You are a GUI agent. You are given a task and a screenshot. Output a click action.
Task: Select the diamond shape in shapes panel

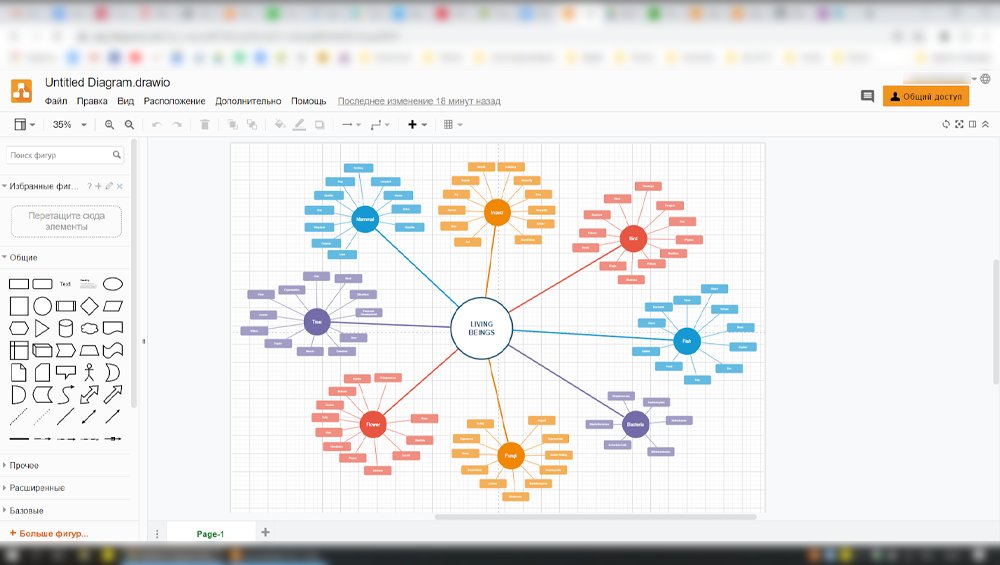pyautogui.click(x=89, y=306)
